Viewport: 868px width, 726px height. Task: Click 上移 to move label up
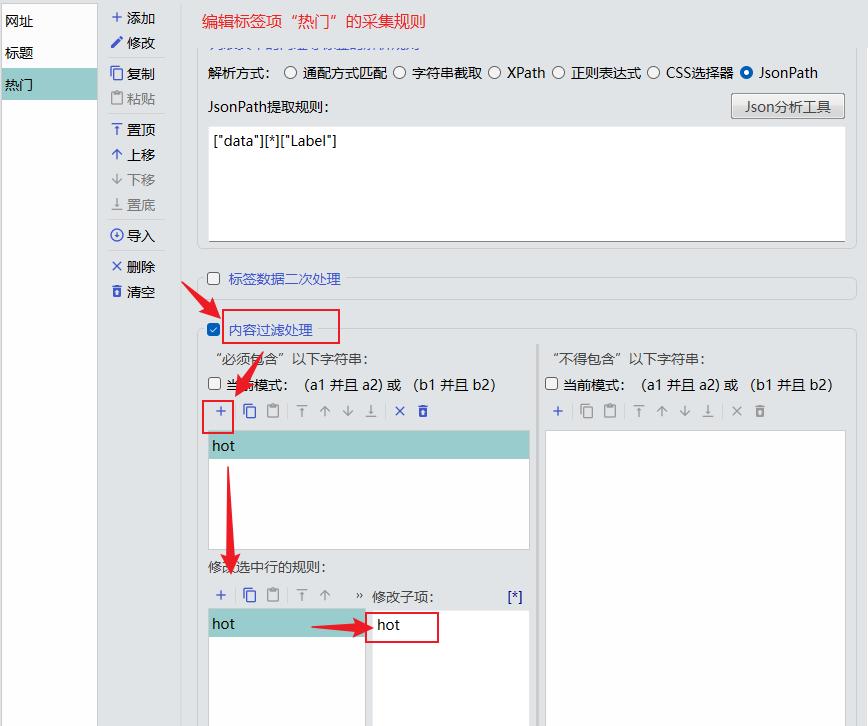(133, 155)
